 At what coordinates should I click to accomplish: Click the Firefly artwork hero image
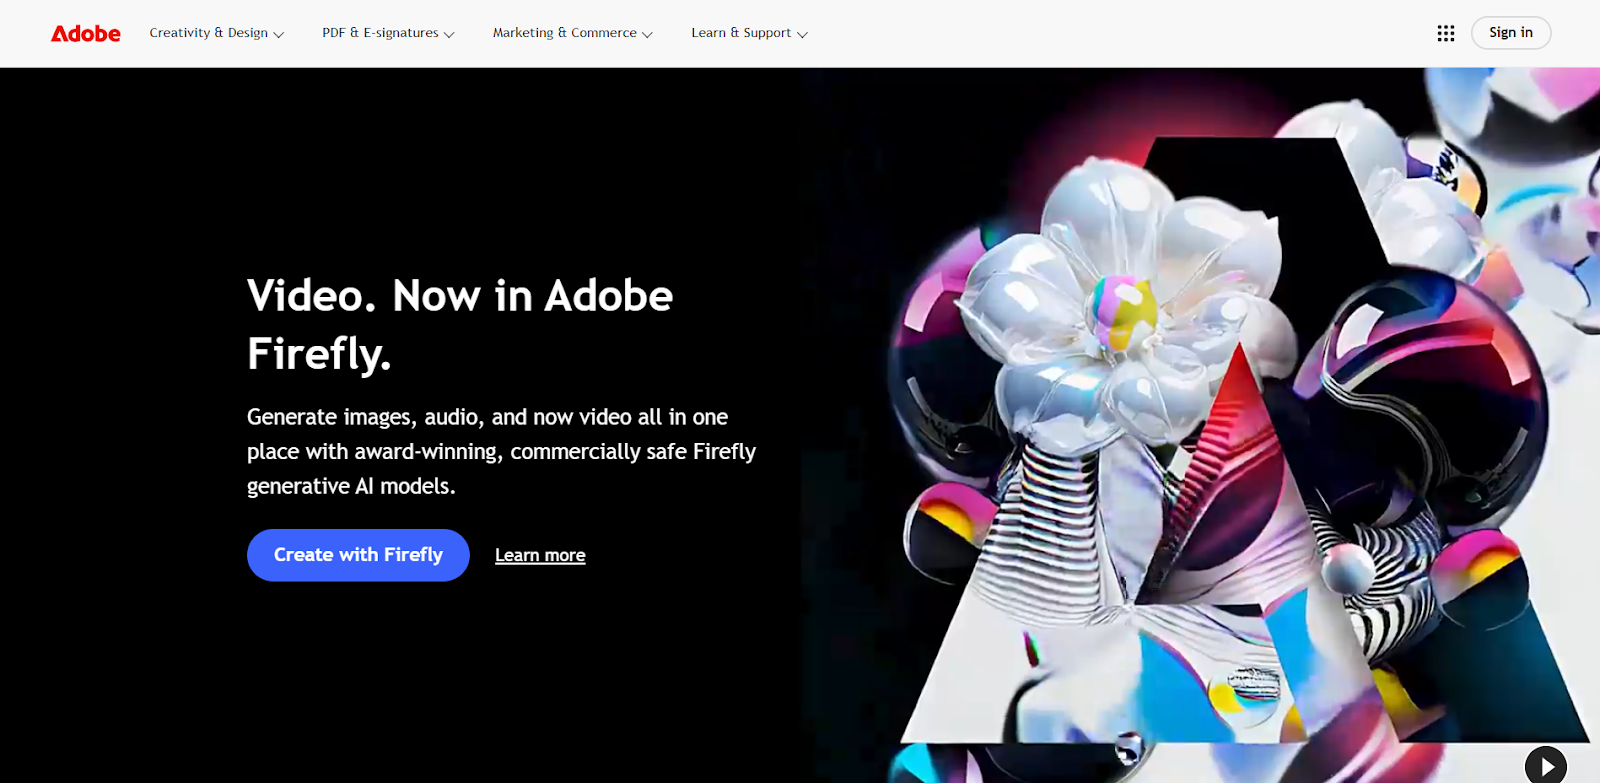pos(1200,425)
